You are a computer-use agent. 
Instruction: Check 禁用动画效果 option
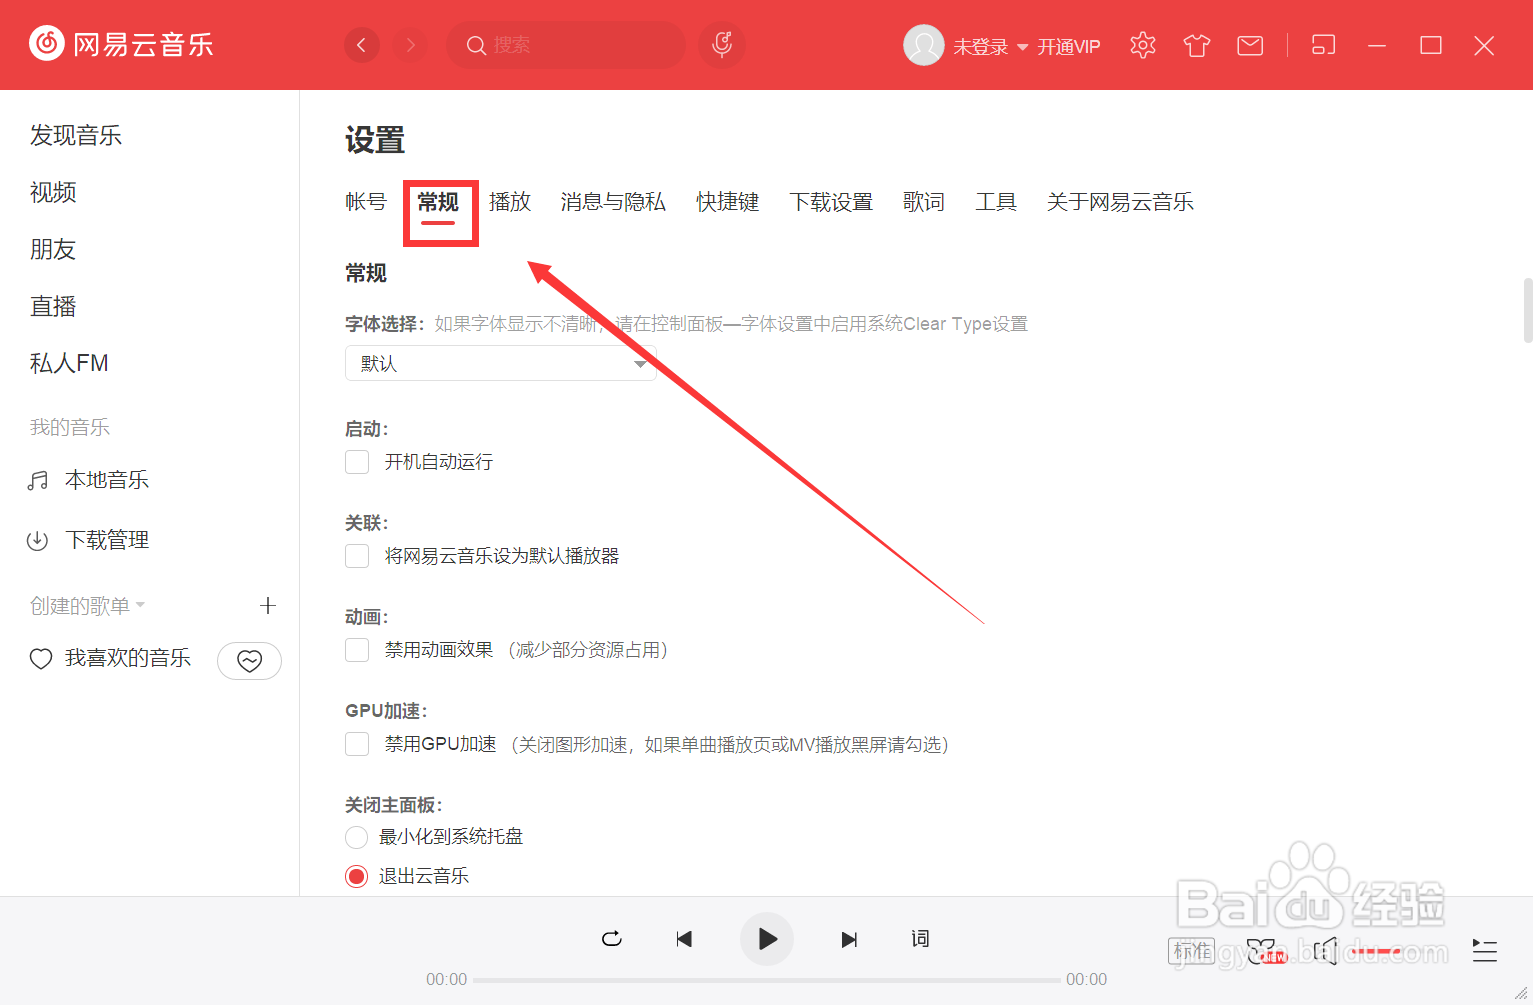point(357,649)
